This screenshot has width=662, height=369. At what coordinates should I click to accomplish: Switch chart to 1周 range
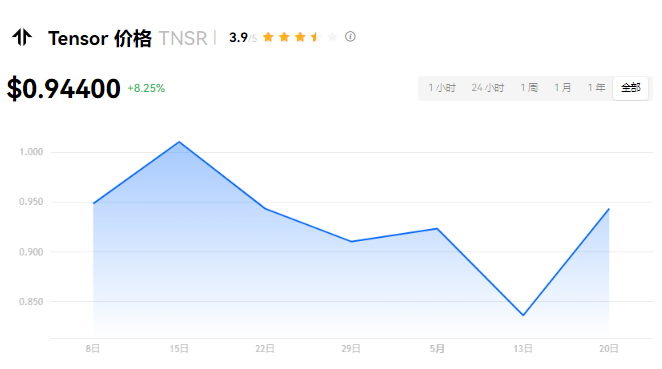529,88
